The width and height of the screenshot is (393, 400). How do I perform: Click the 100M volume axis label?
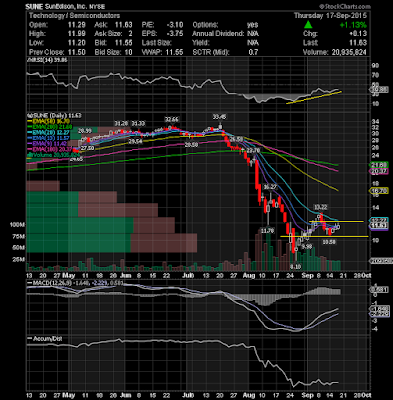pyautogui.click(x=17, y=225)
